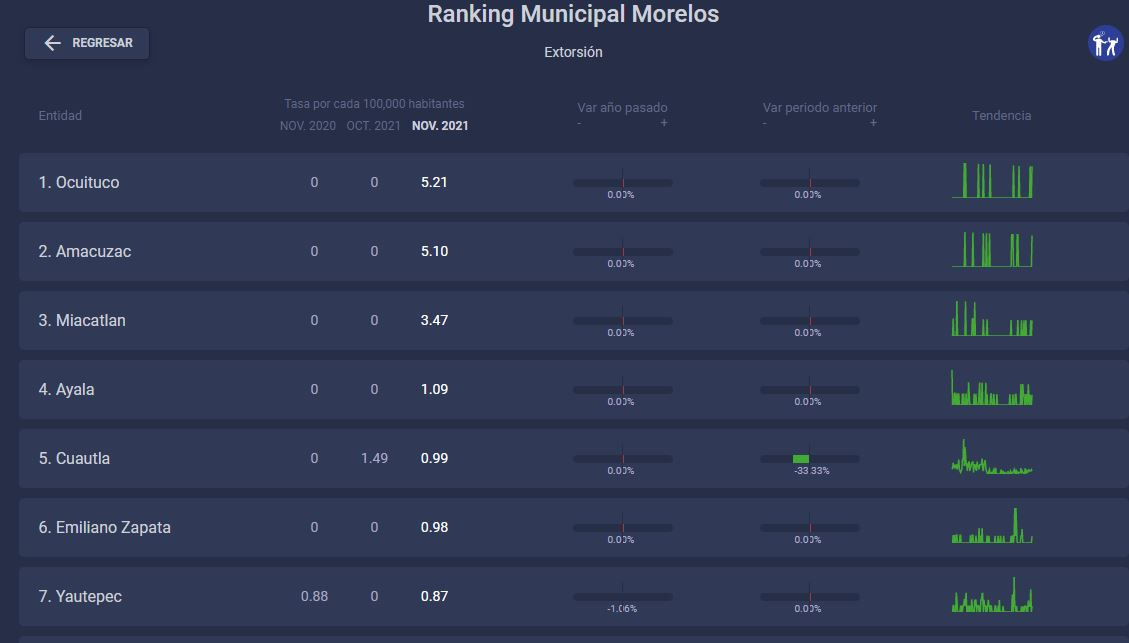Select the row name 1. Ocuituco
The height and width of the screenshot is (643, 1129).
[x=79, y=183]
